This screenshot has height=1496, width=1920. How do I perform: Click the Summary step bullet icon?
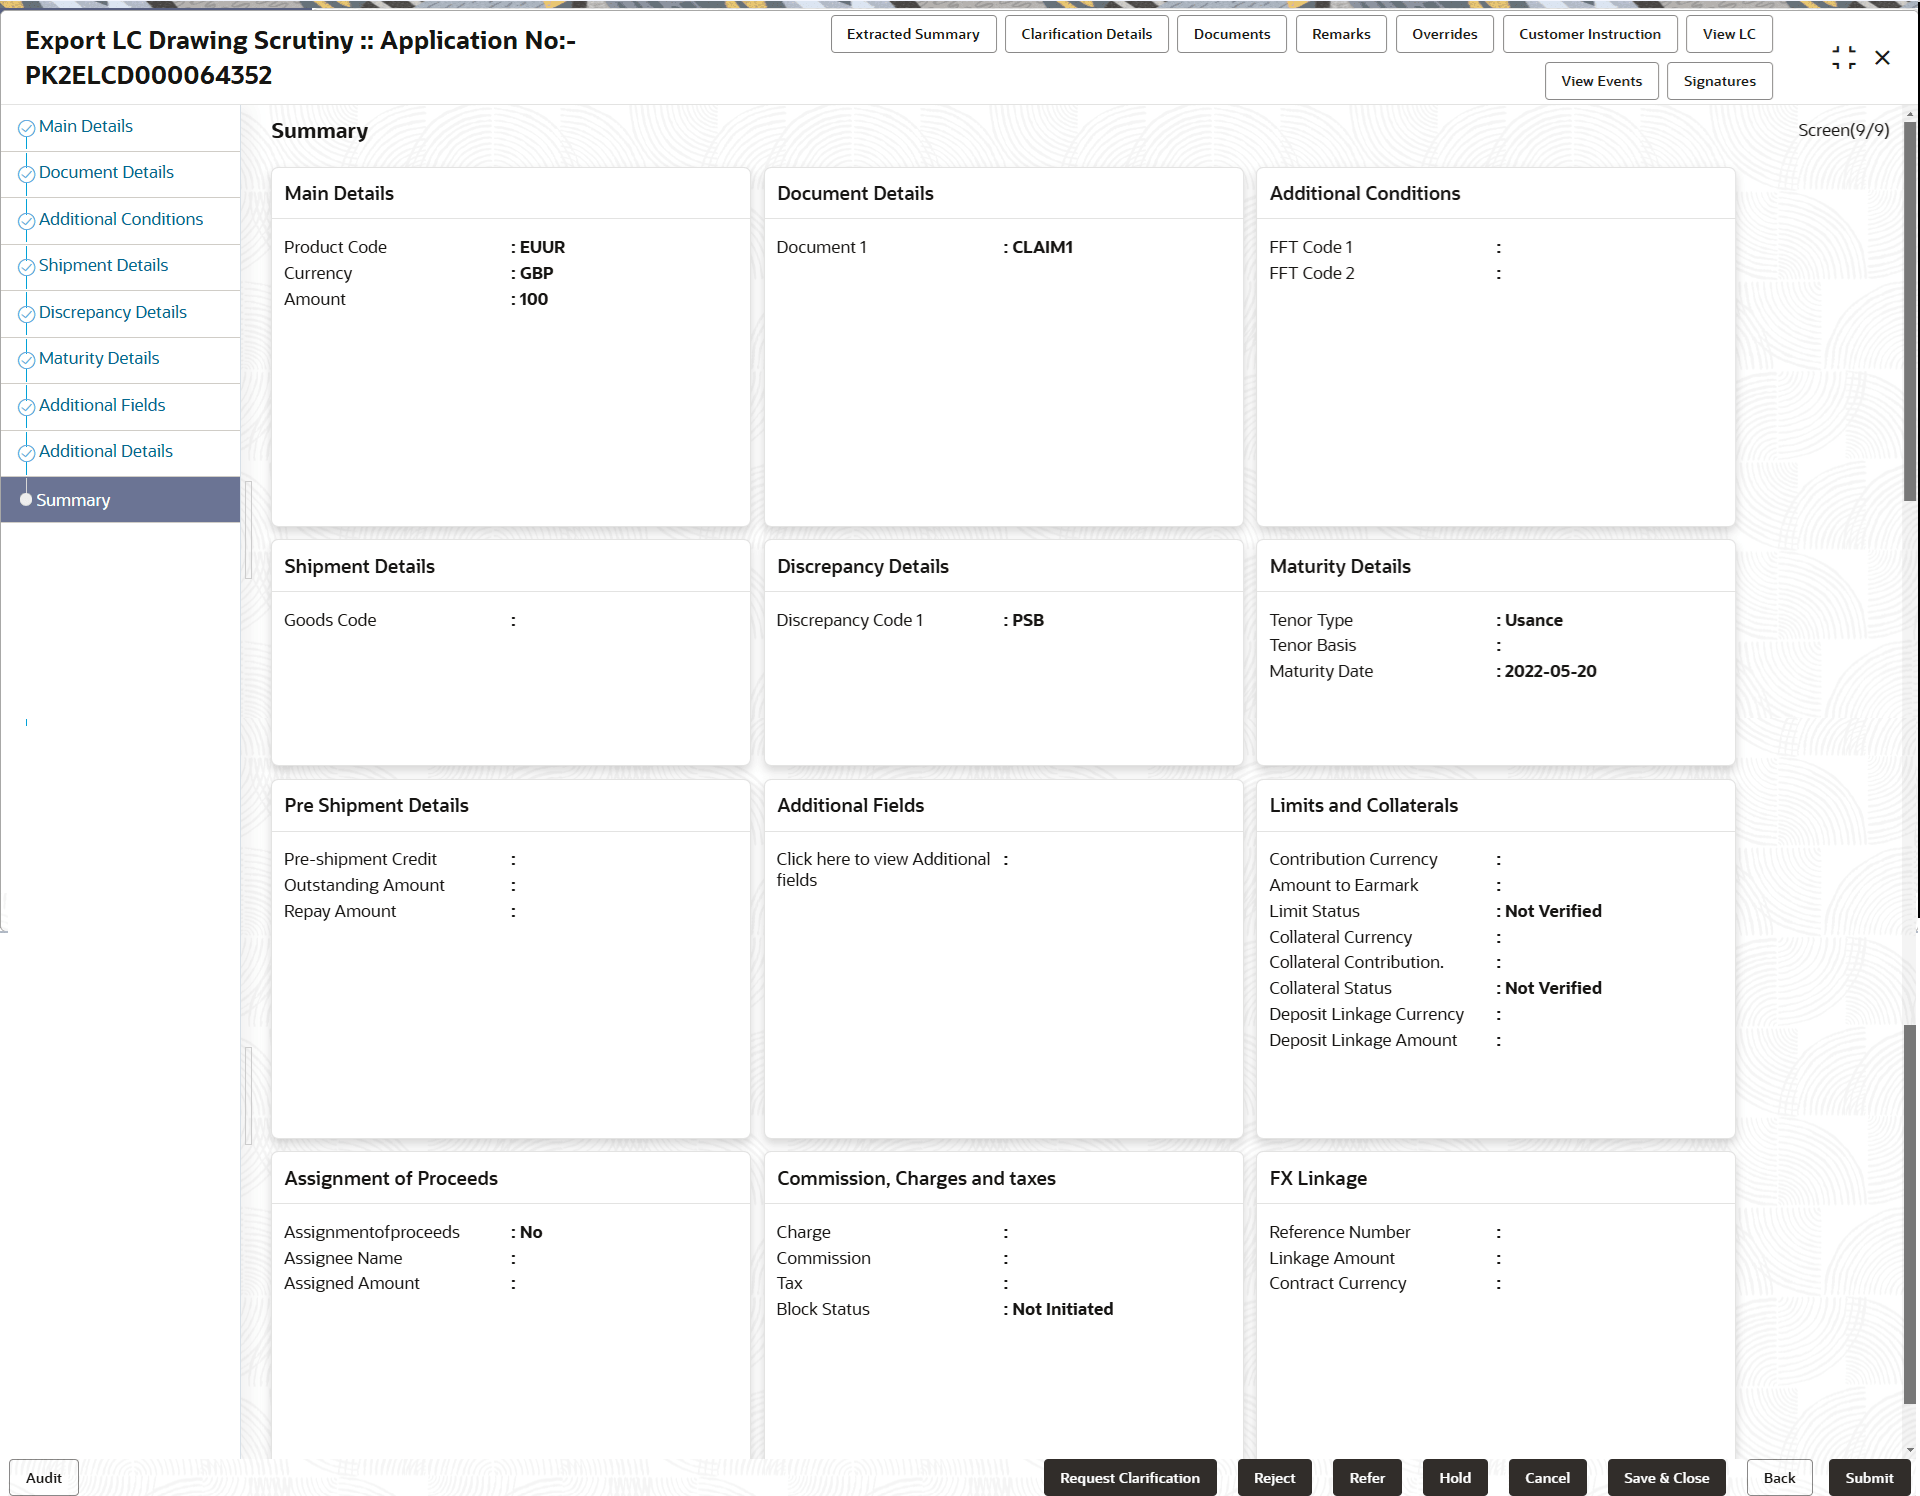[26, 500]
